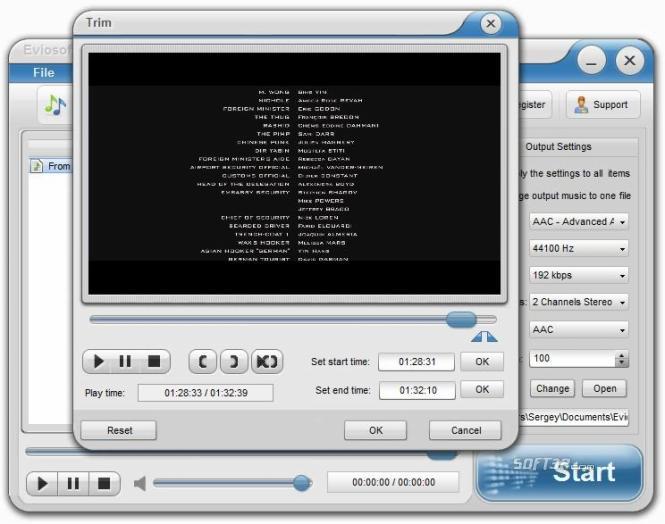Click the Trim dialog seek slider handle
Viewport: 665px width, 524px height.
pos(461,319)
